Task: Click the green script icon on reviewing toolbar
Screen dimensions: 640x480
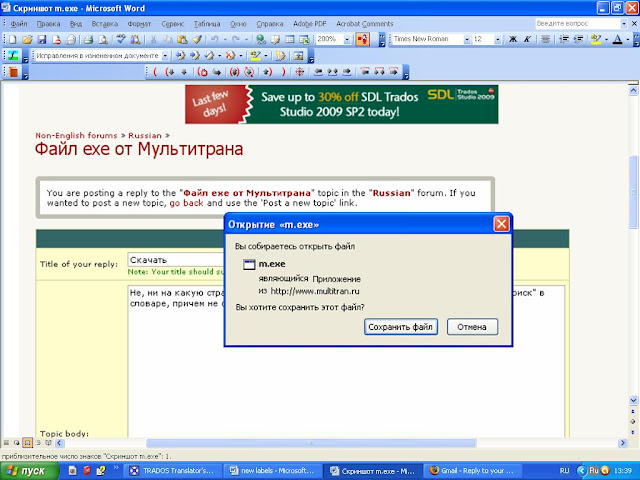Action: coord(13,56)
